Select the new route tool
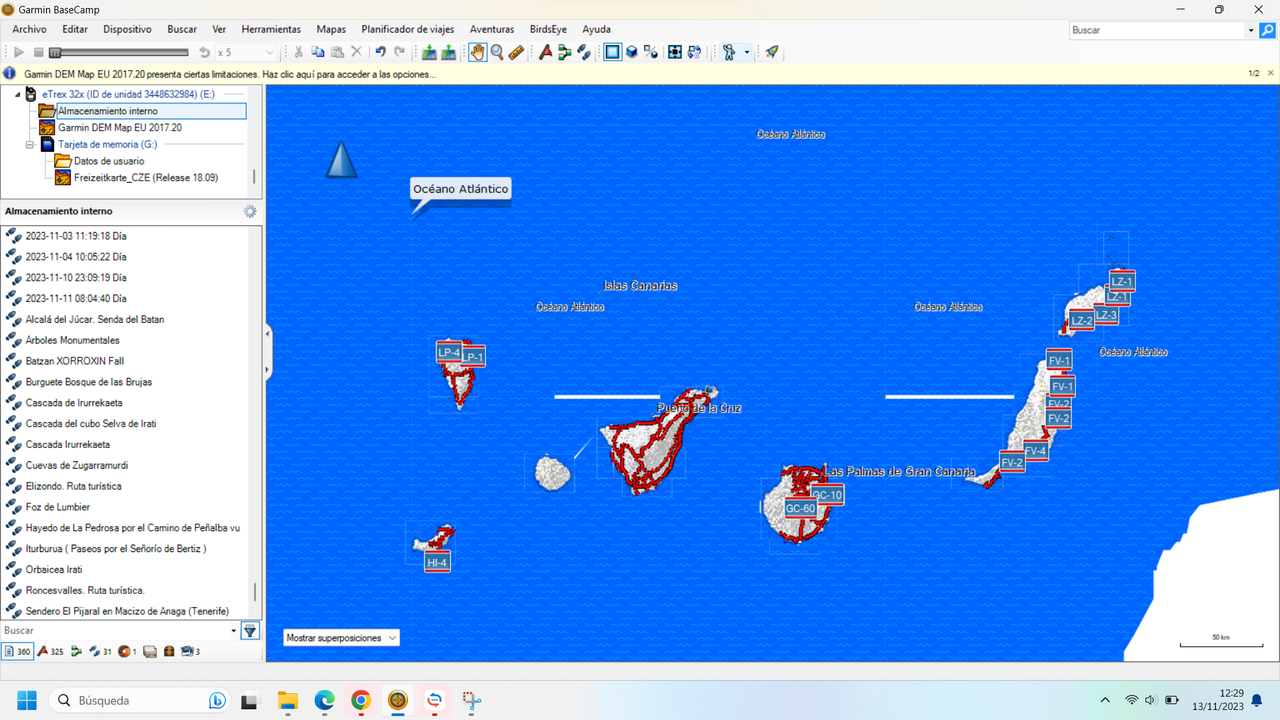Viewport: 1280px width, 720px height. coord(565,52)
